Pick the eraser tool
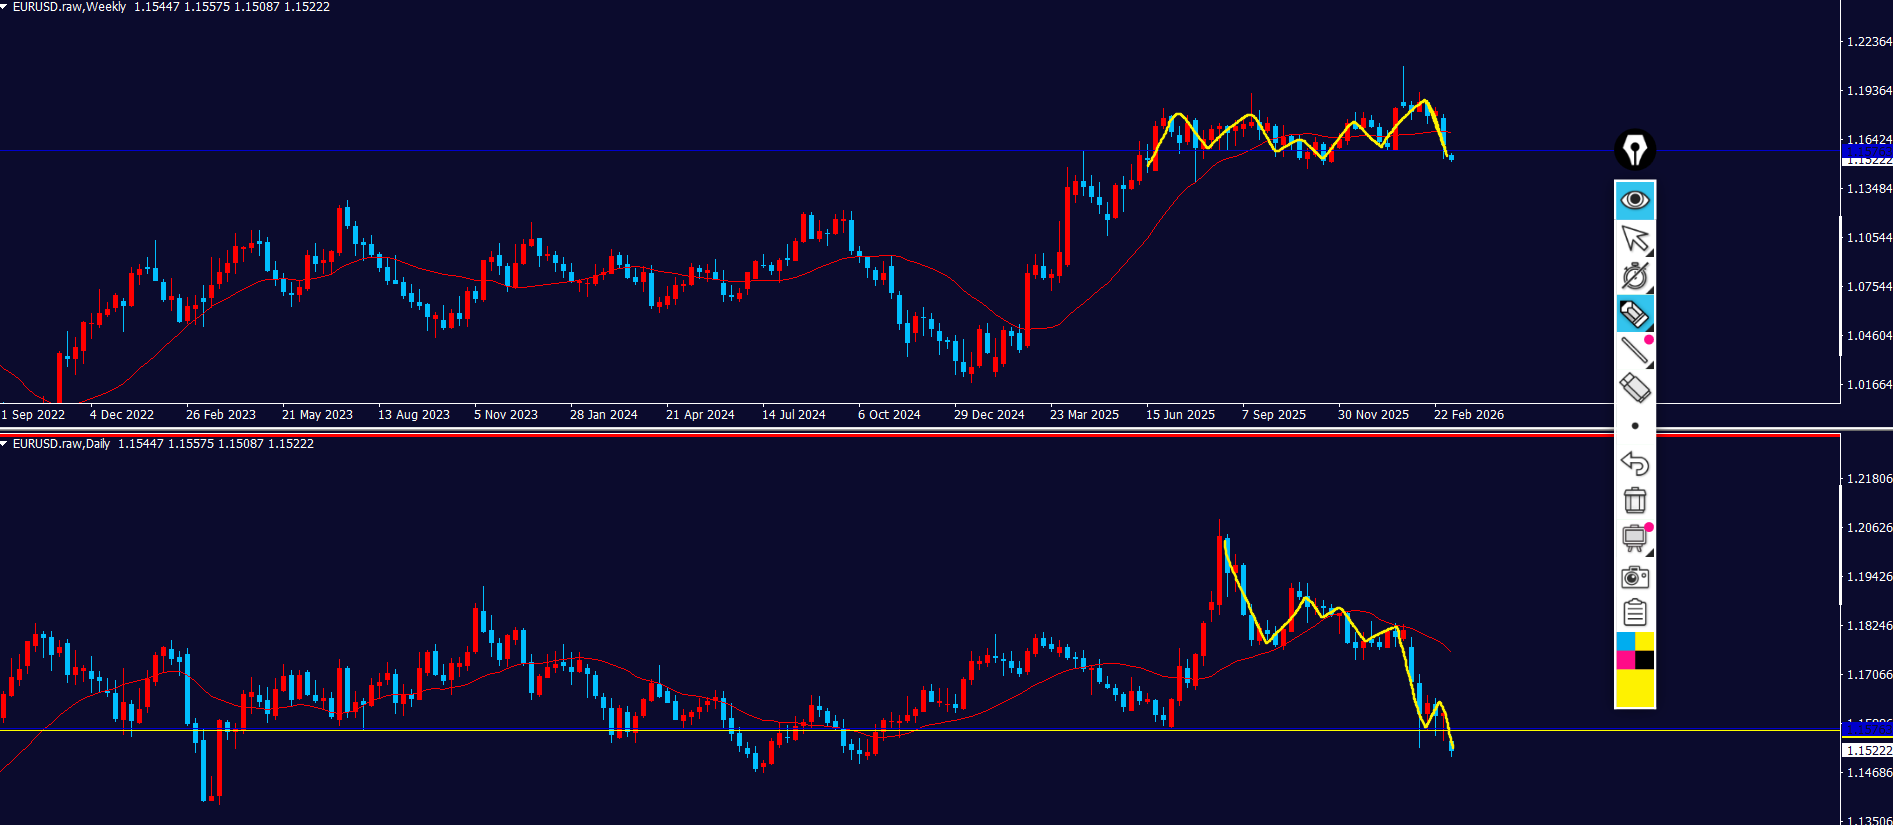Screen dimensions: 1893x825 pos(1634,388)
